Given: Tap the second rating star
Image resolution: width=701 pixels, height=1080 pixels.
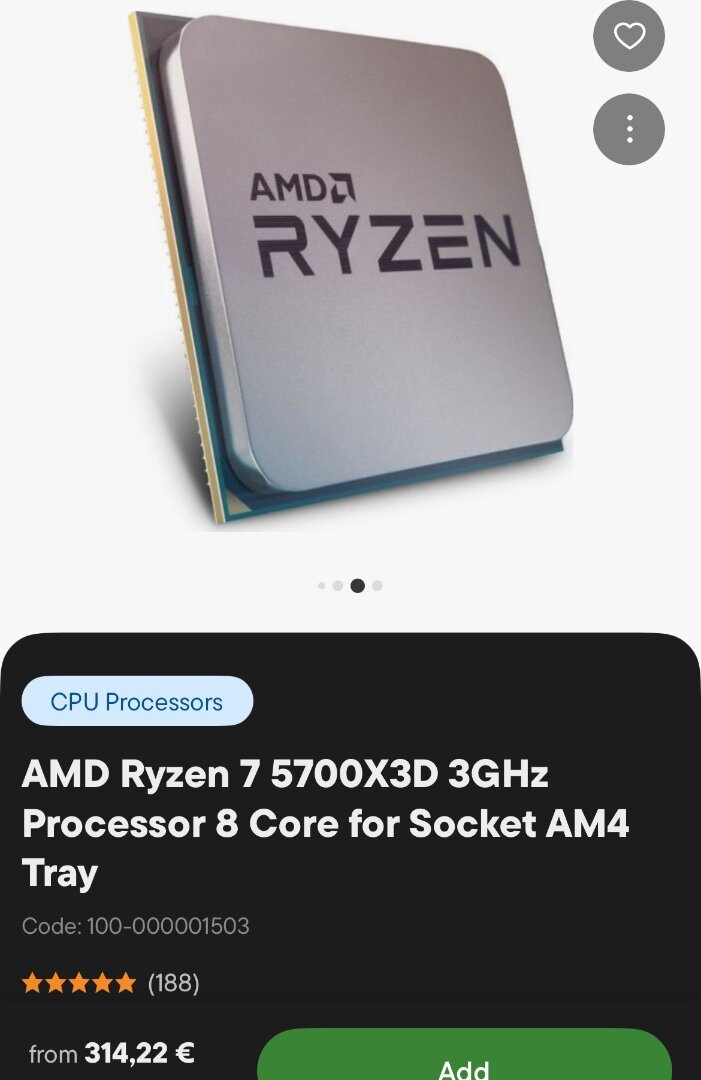Looking at the screenshot, I should click(56, 983).
